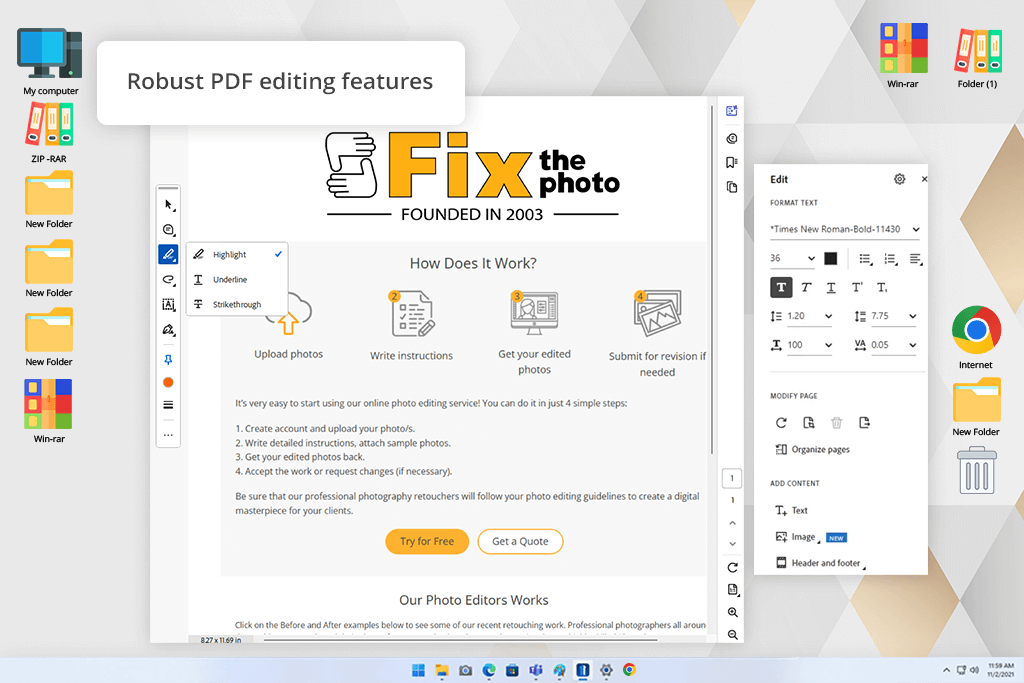Click the Try for Free button
Image resolution: width=1024 pixels, height=683 pixels.
(427, 541)
